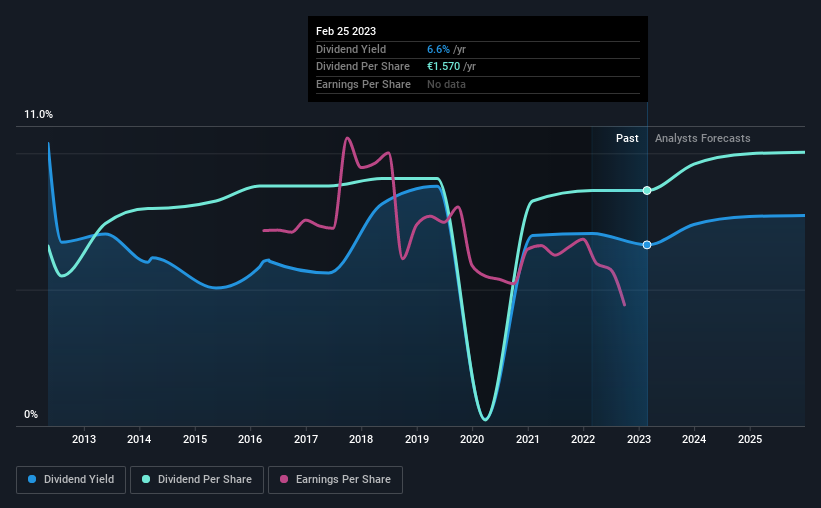Click the 2018 x-axis year label
Viewport: 821px width, 508px height.
tap(361, 439)
